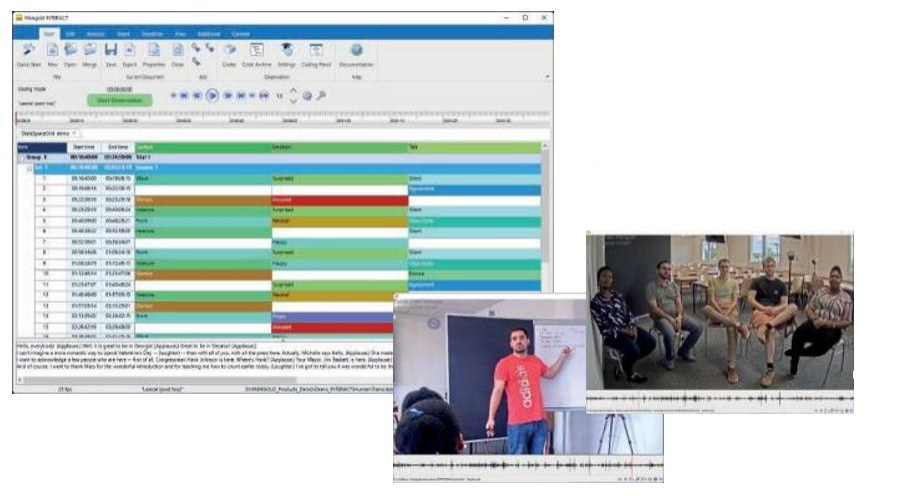Collapse the ribbon with the corner arrow

(x=547, y=76)
